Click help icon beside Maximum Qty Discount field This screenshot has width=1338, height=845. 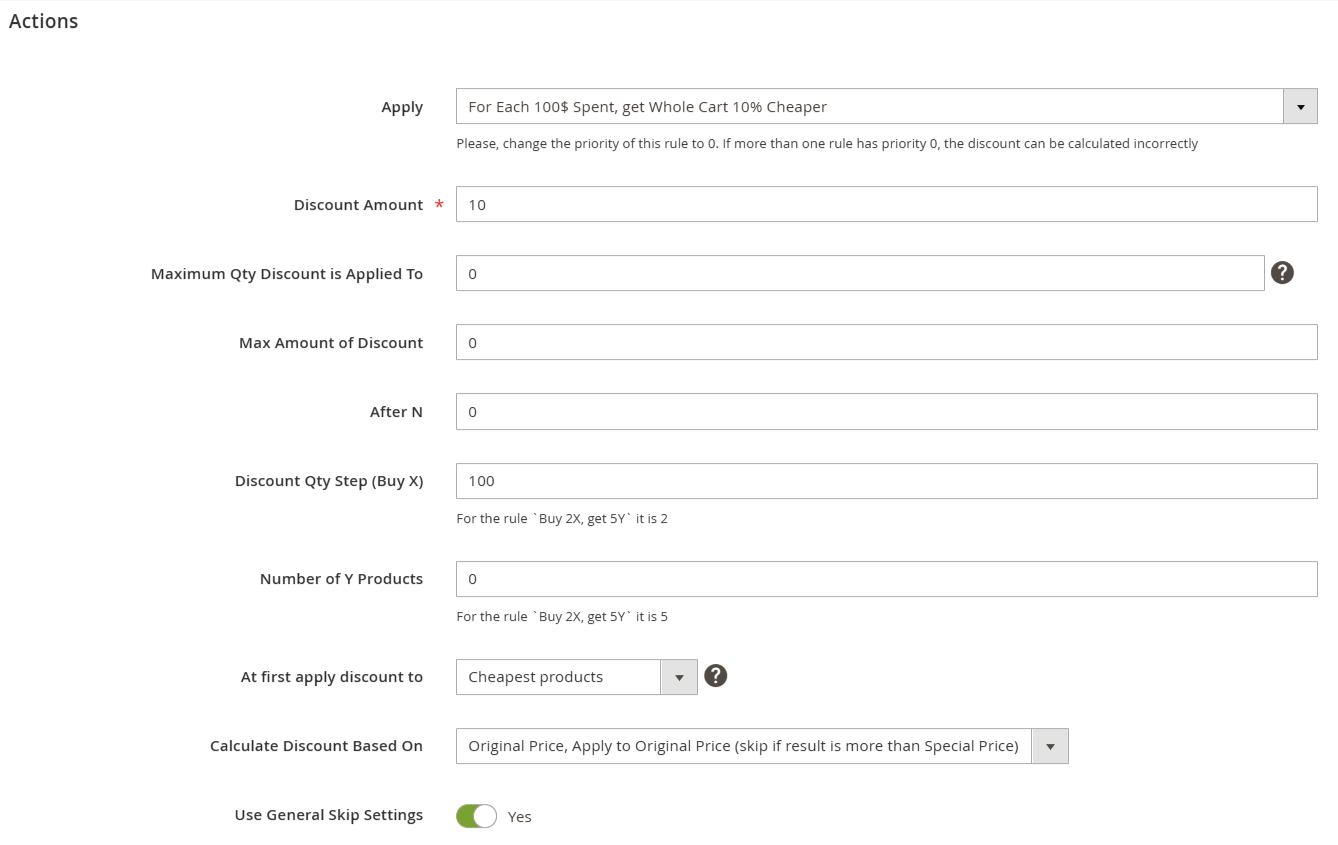click(1282, 273)
